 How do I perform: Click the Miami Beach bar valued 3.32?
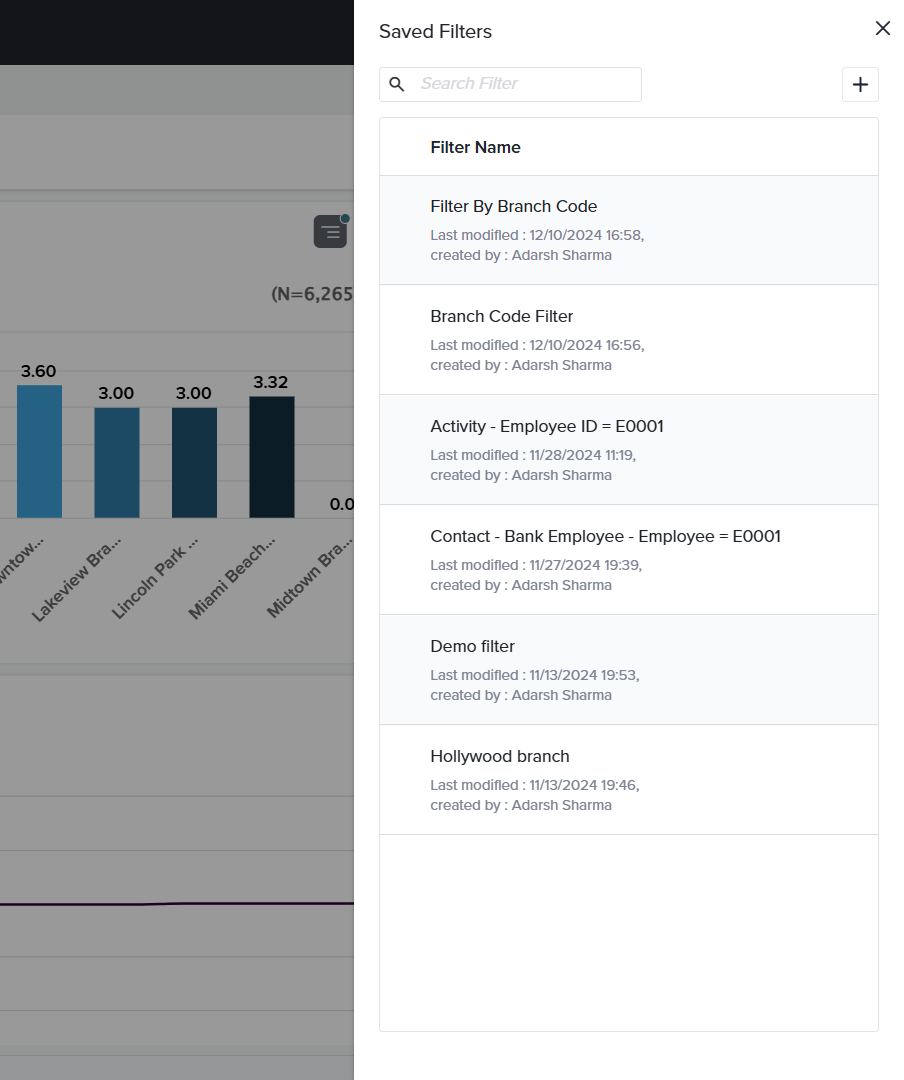click(271, 457)
